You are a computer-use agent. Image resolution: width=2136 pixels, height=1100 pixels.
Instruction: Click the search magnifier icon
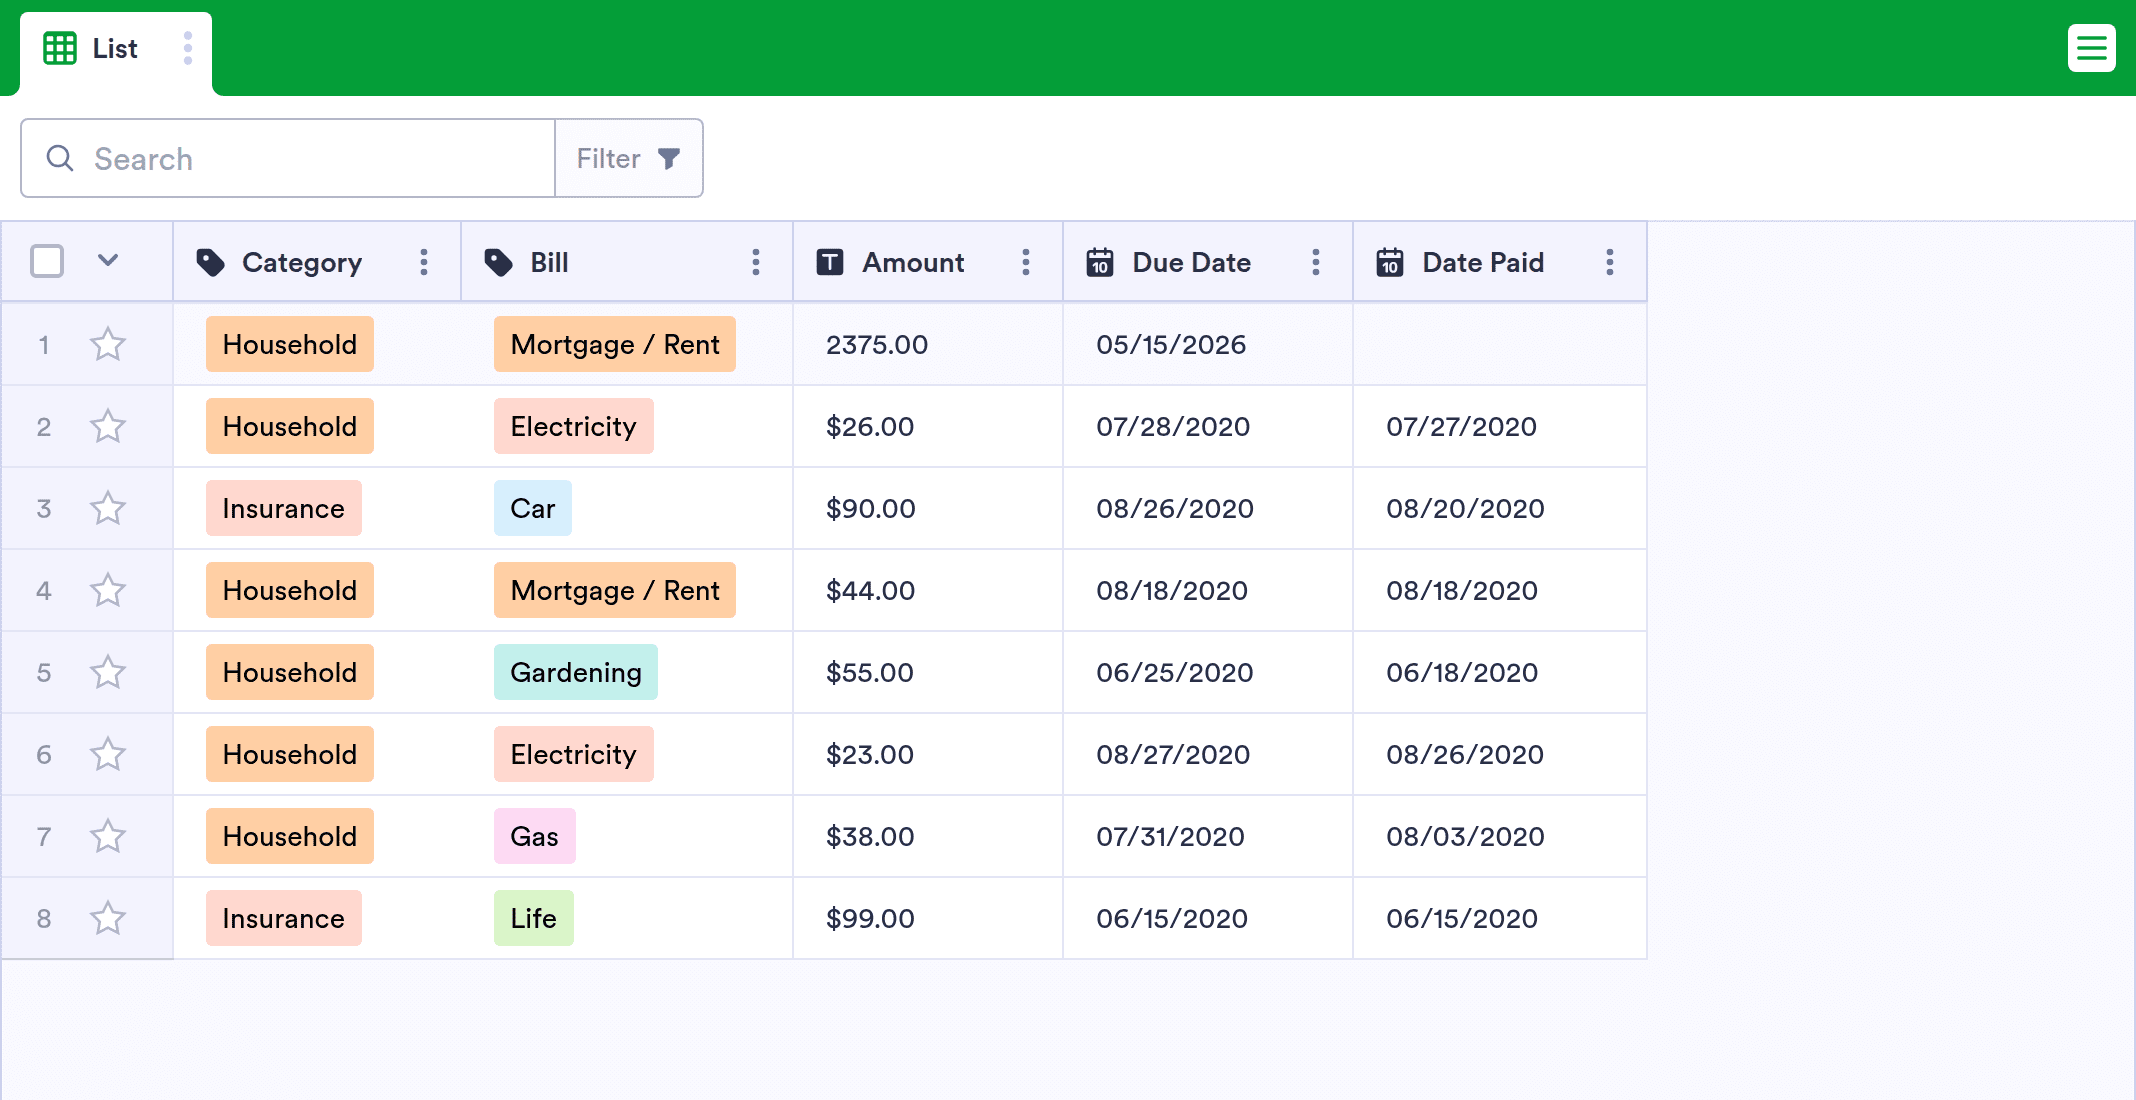tap(60, 158)
